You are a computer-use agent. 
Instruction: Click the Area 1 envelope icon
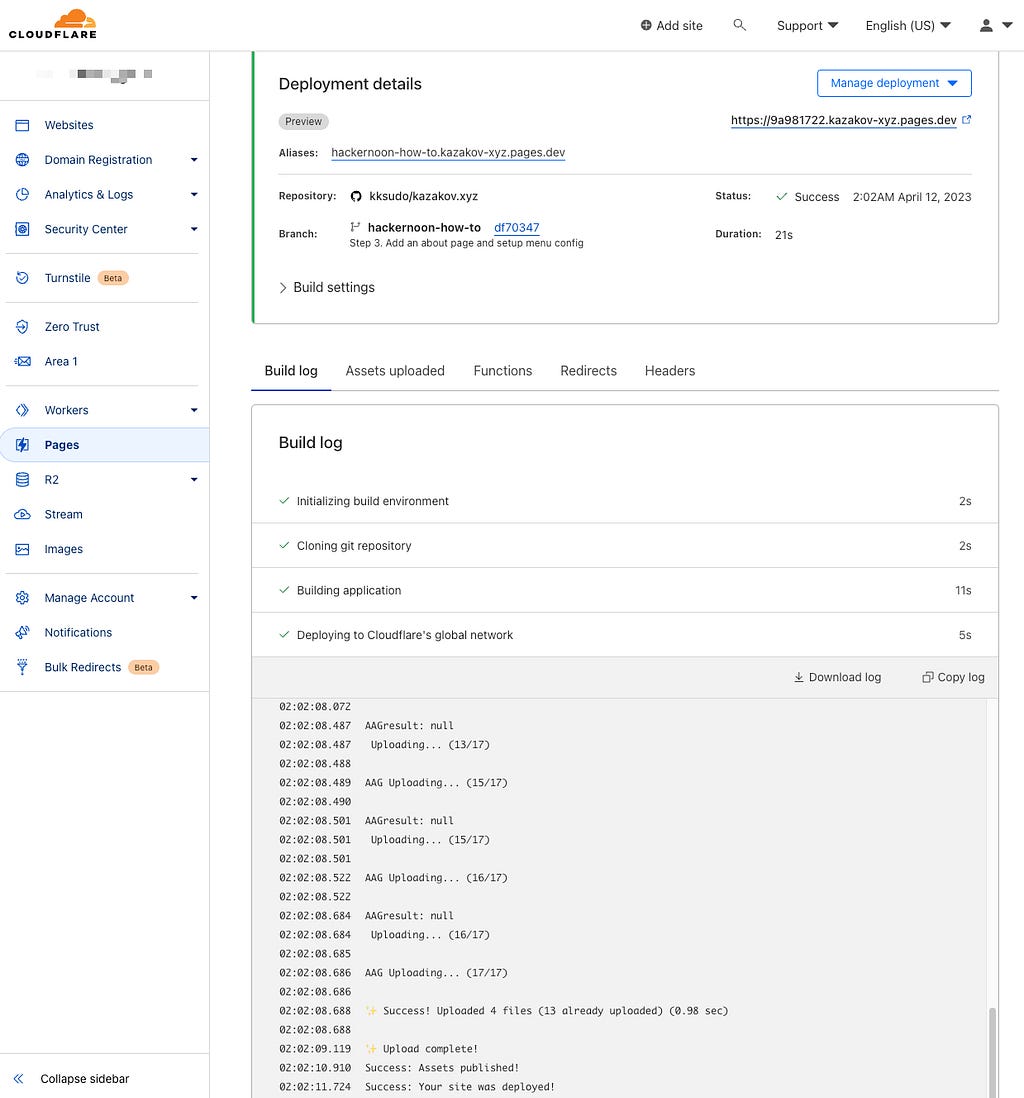(x=22, y=361)
